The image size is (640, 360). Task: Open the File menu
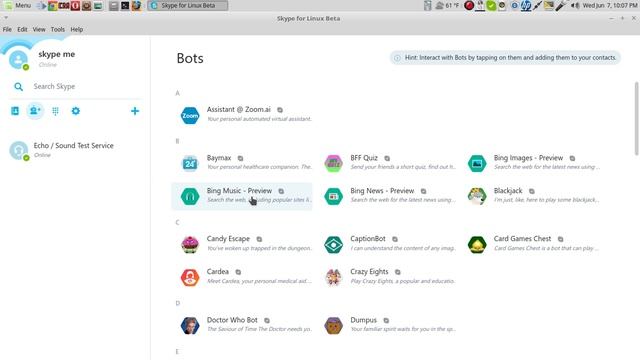(x=7, y=29)
